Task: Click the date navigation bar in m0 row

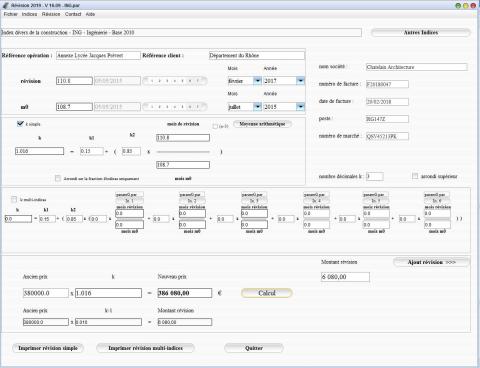Action: click(175, 107)
